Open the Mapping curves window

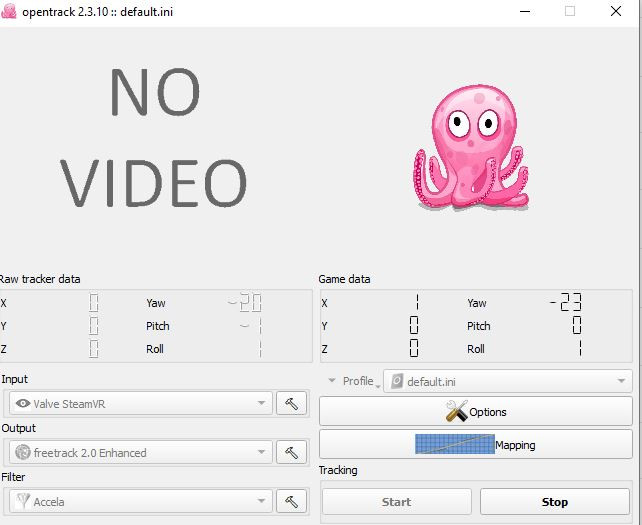click(476, 444)
